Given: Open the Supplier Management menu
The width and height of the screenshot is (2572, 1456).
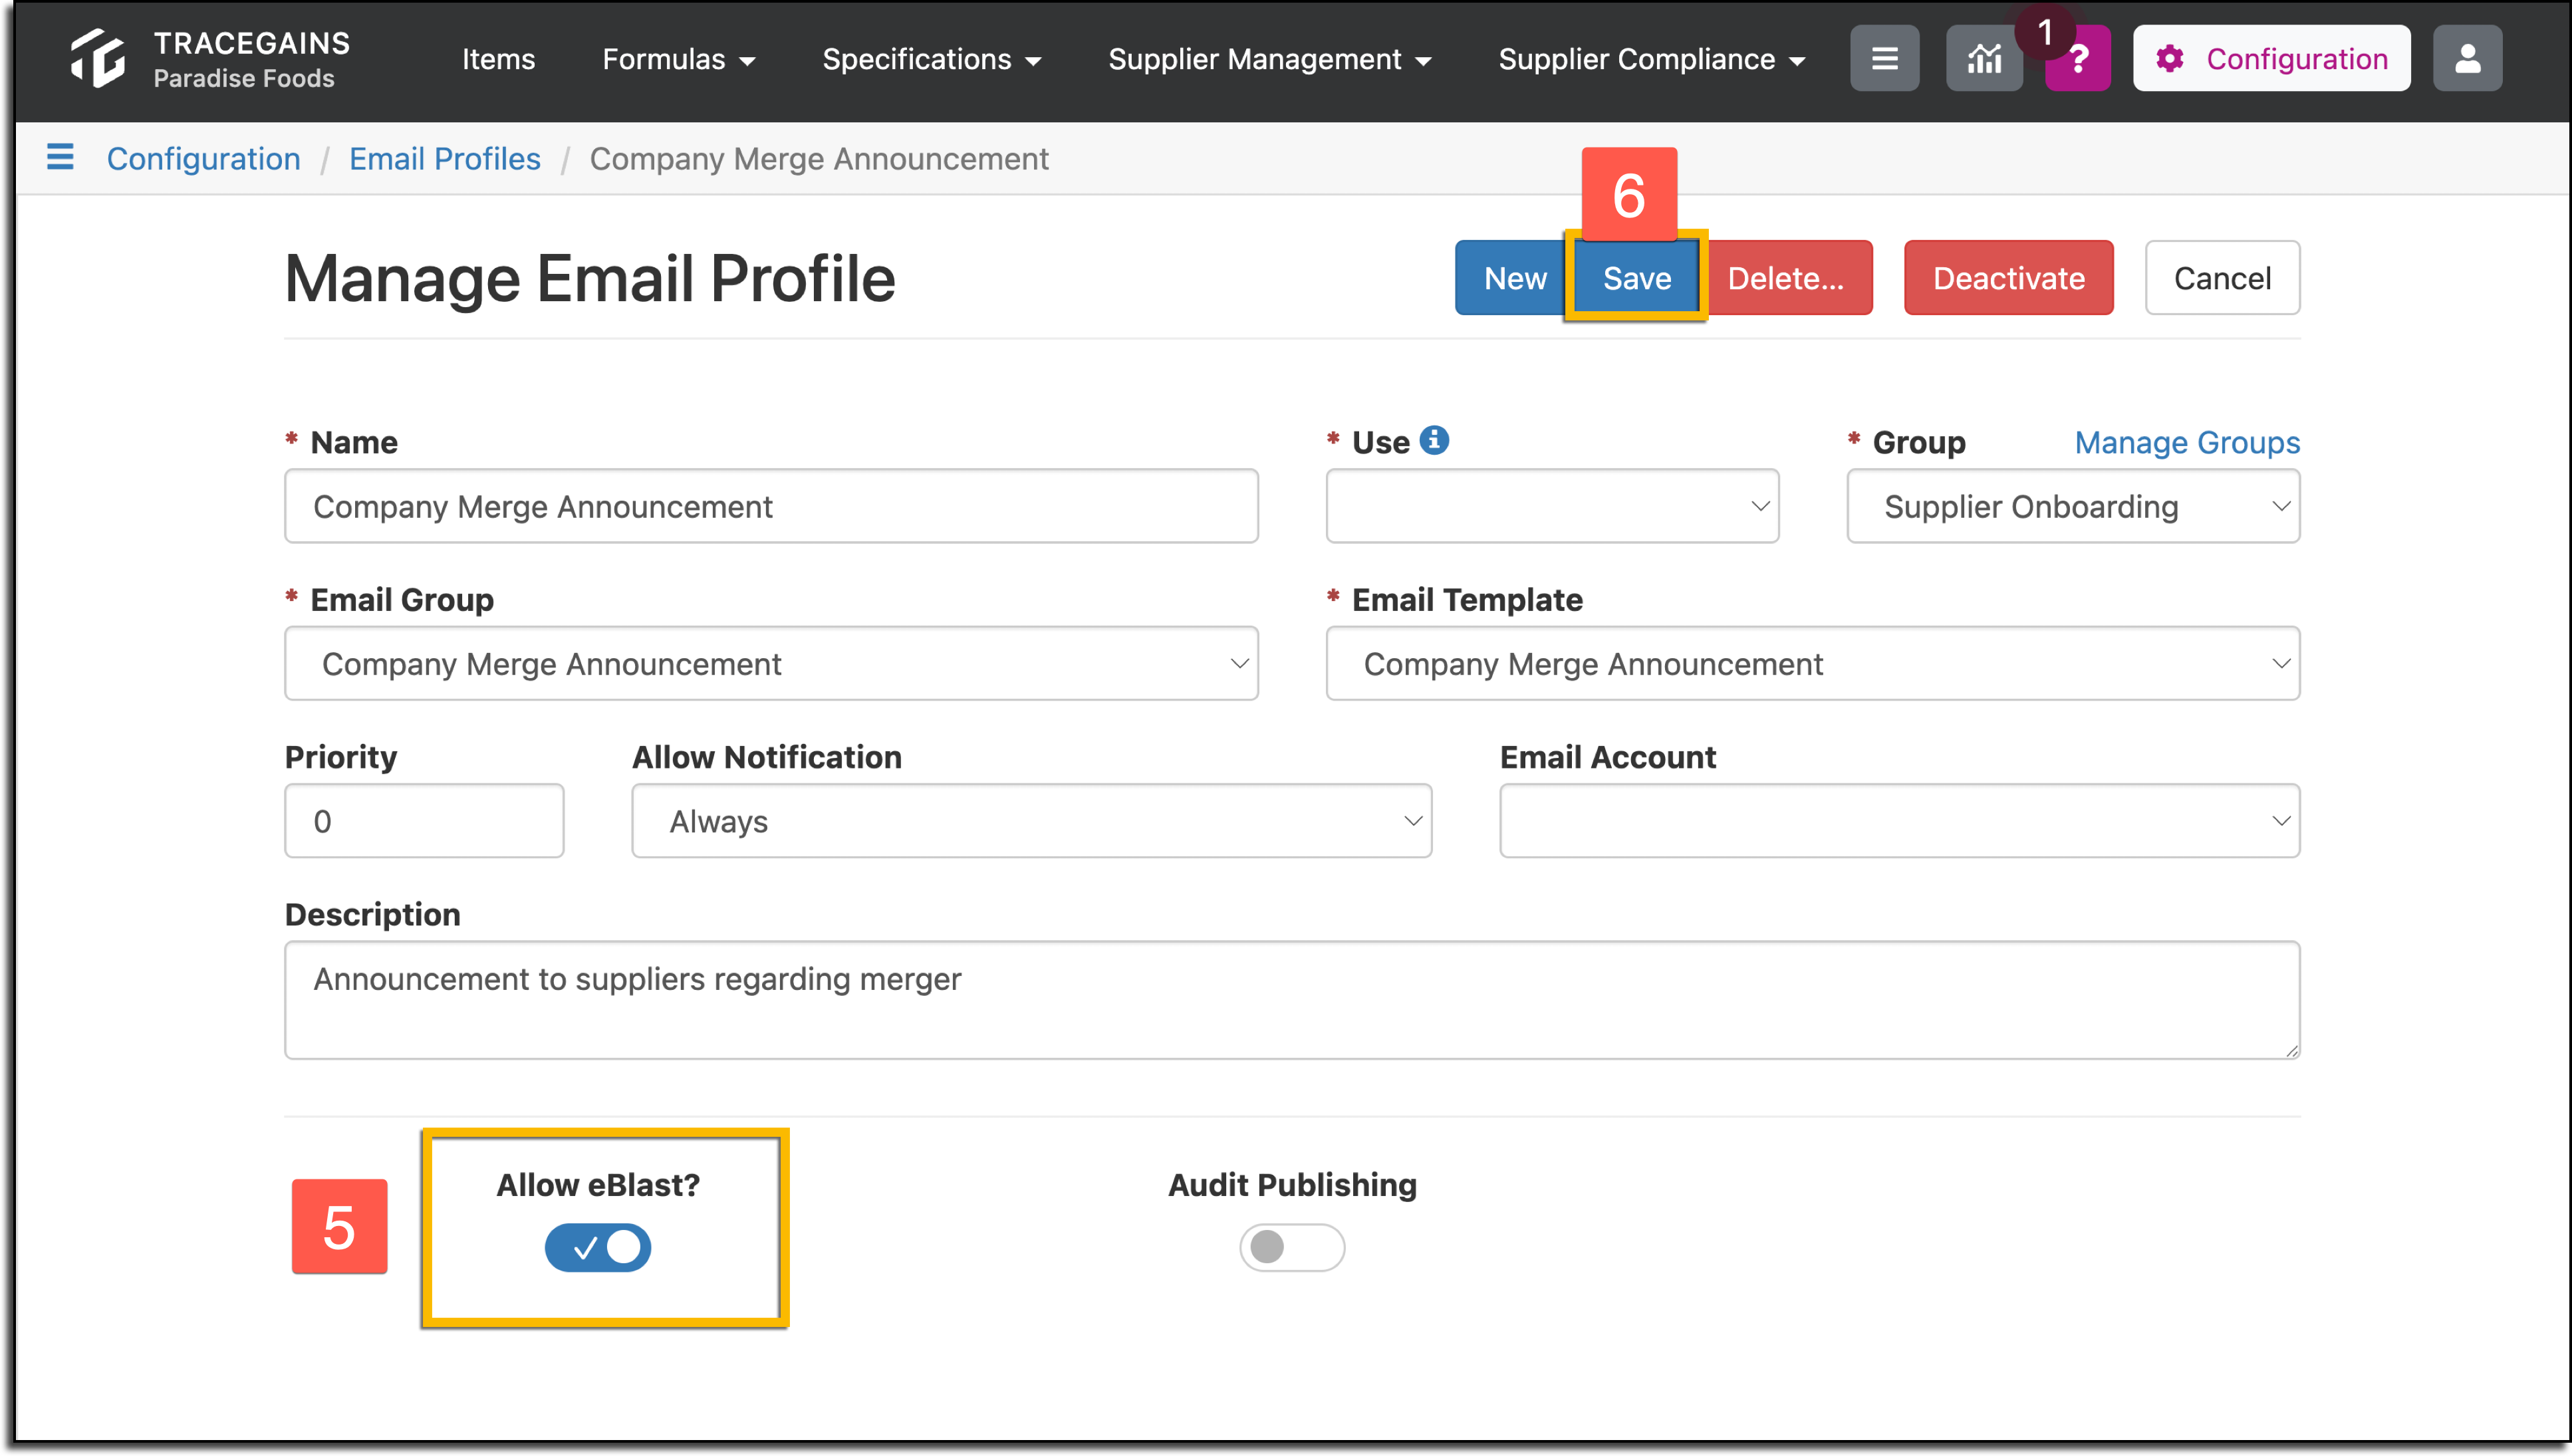Looking at the screenshot, I should pyautogui.click(x=1269, y=59).
